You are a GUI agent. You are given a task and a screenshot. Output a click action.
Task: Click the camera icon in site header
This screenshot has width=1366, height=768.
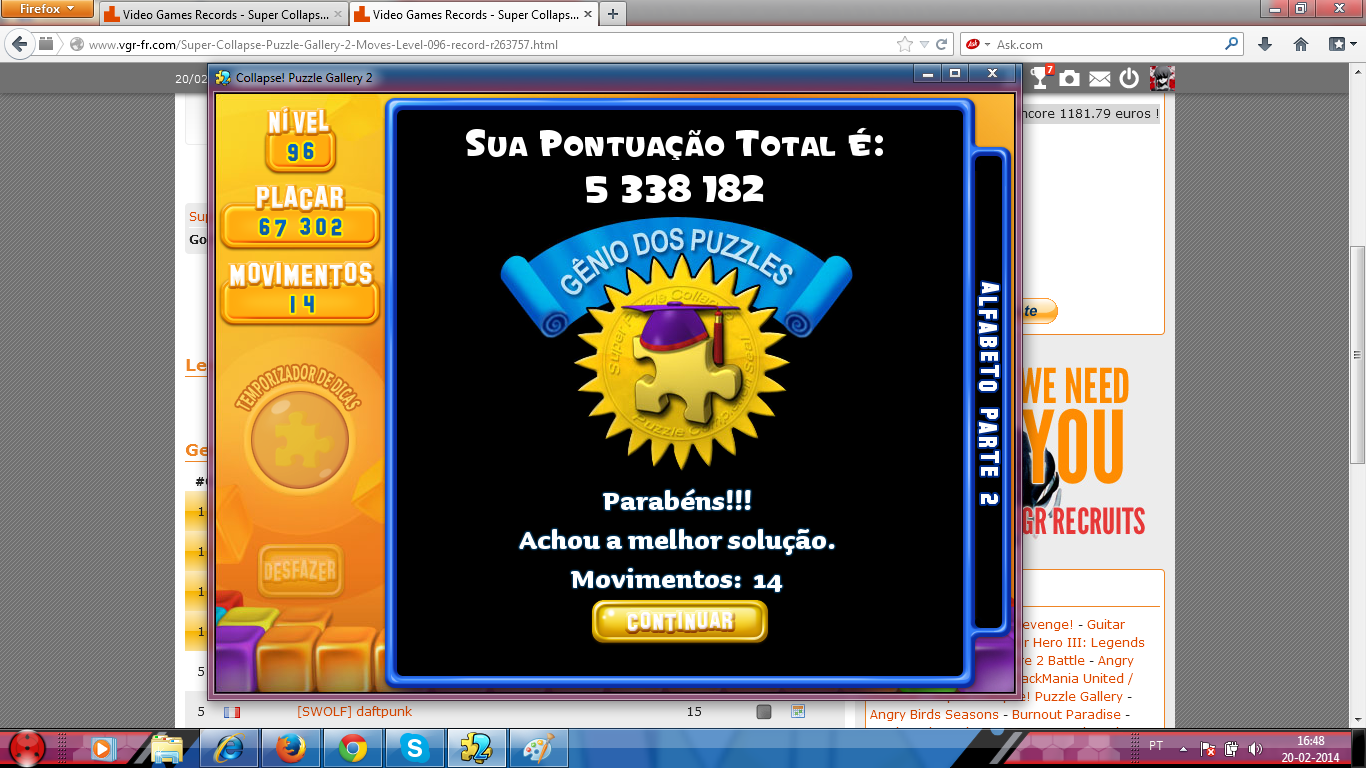[1069, 78]
